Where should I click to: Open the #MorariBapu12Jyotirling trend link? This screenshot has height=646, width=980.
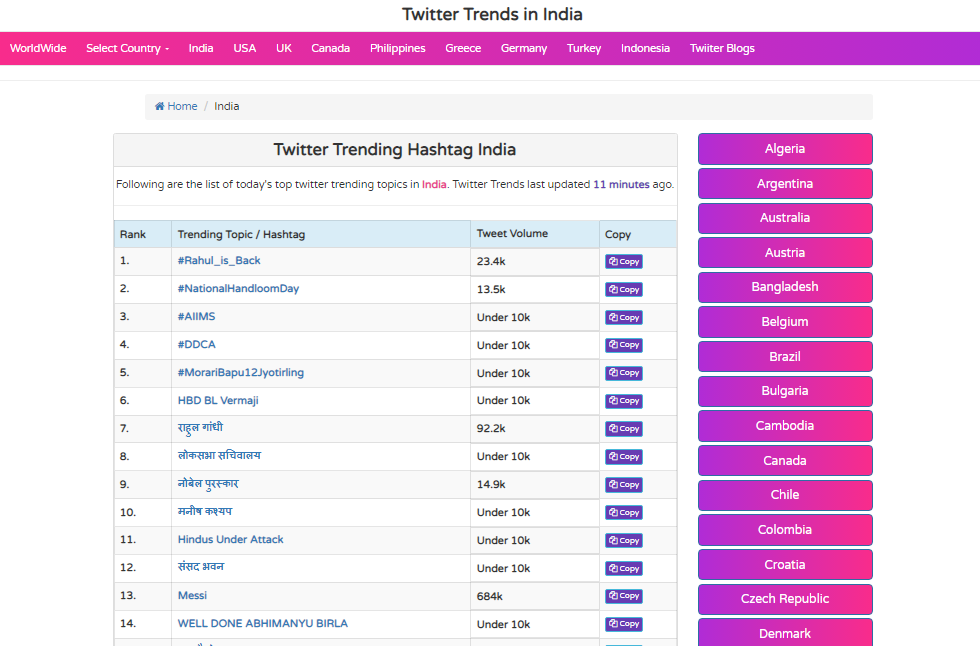coord(241,372)
